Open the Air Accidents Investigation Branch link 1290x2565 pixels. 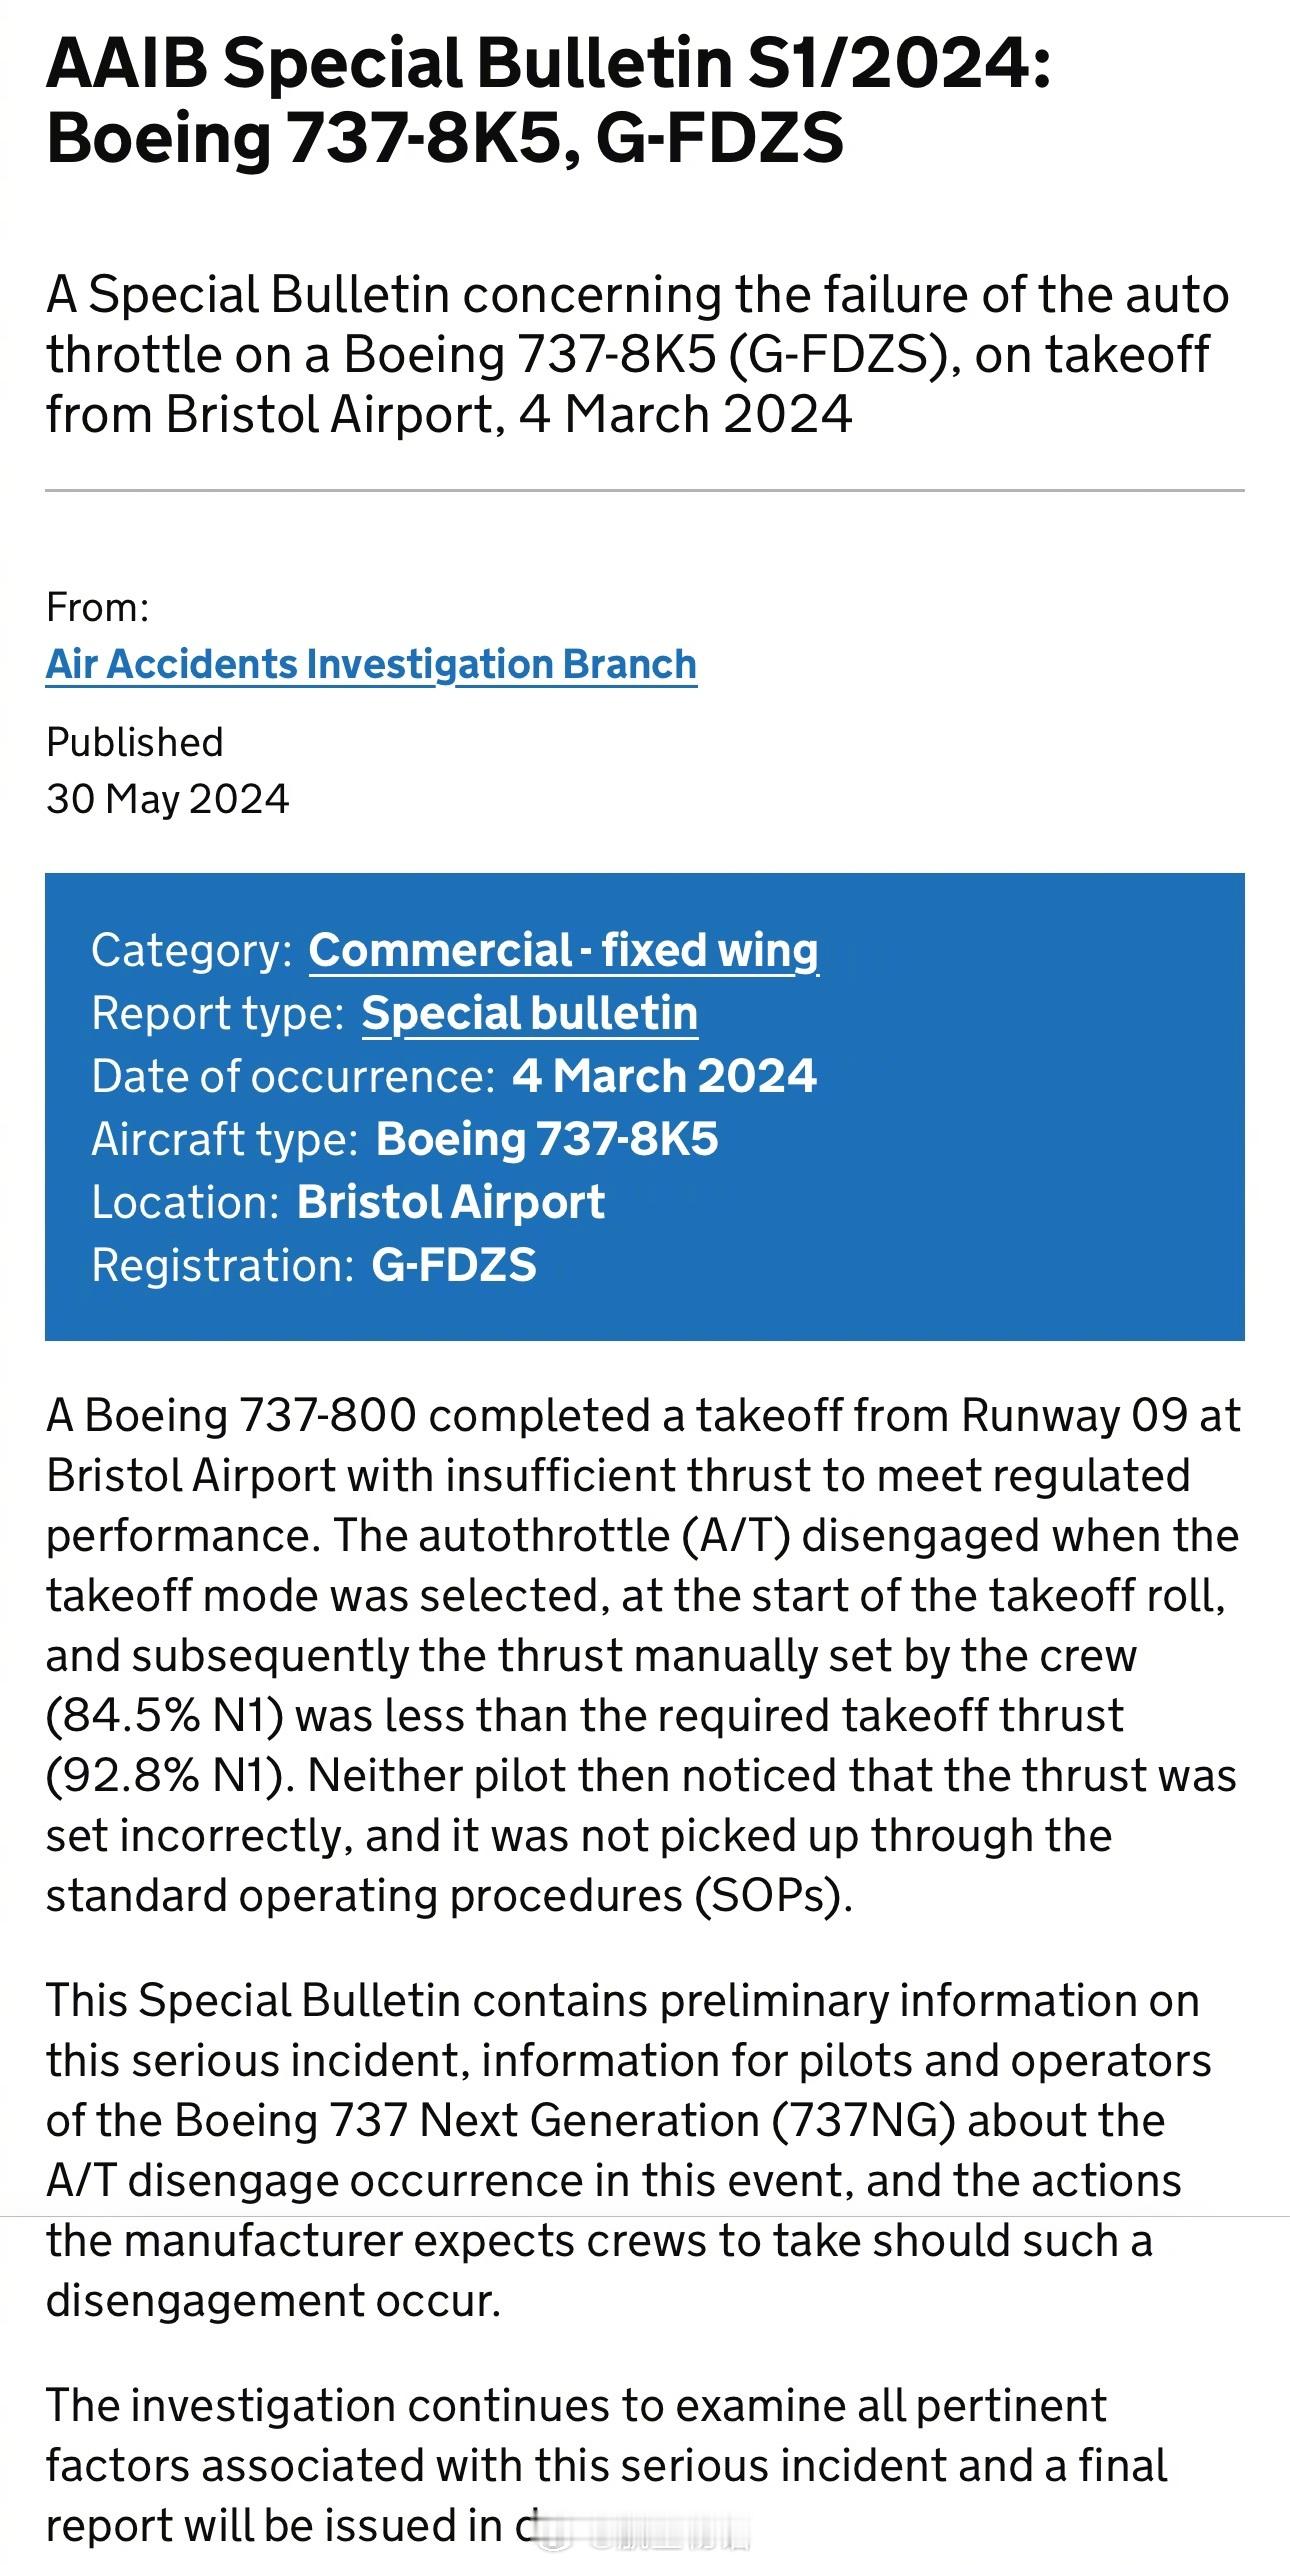371,665
